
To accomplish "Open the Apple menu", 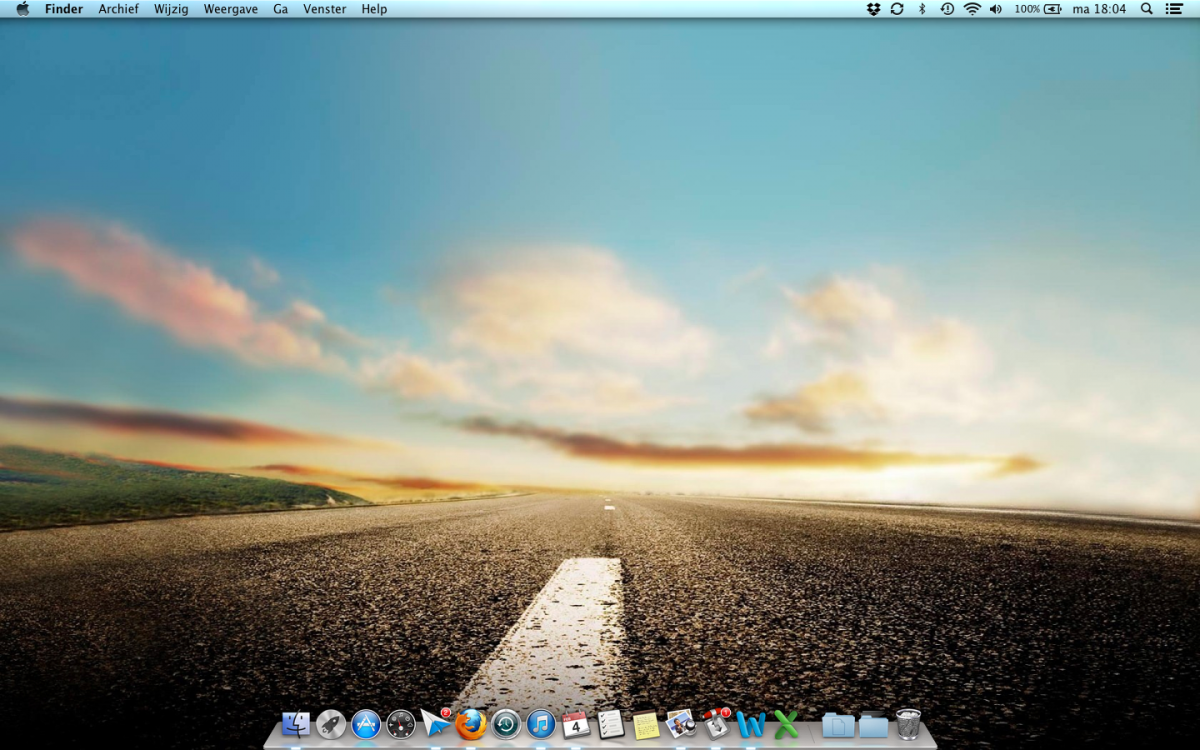I will click(x=22, y=9).
